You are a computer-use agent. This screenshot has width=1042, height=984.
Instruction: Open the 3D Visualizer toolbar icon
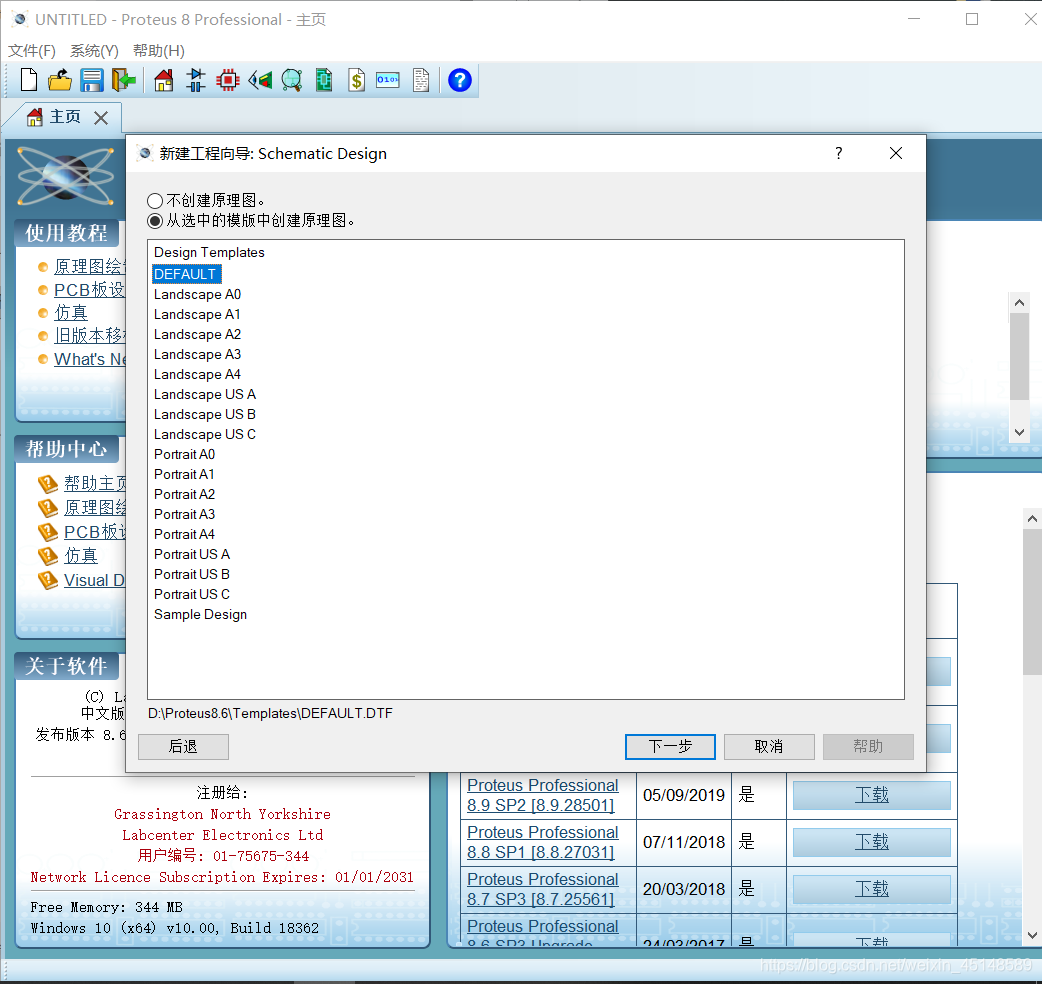[x=260, y=80]
